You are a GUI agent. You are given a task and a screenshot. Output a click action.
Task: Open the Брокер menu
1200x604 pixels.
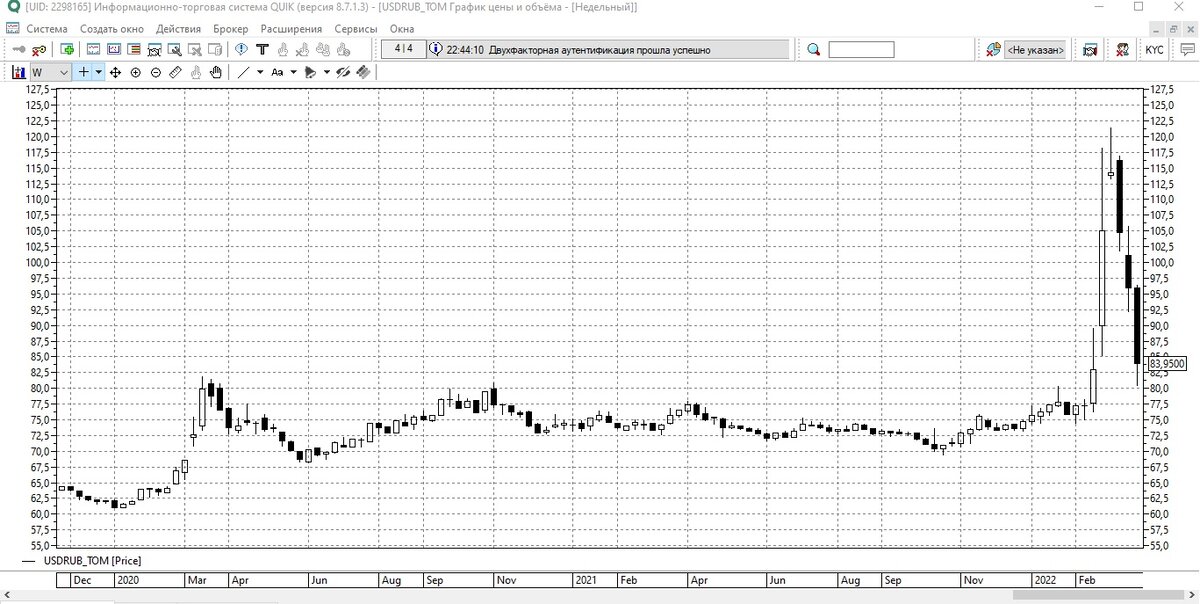(231, 30)
